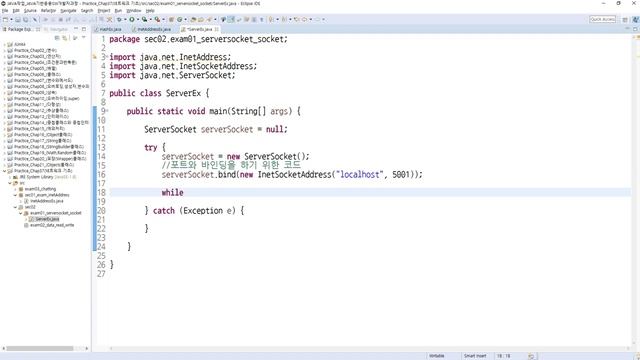Close the ServerEx.java editor tab
This screenshot has width=640, height=360.
[216, 29]
